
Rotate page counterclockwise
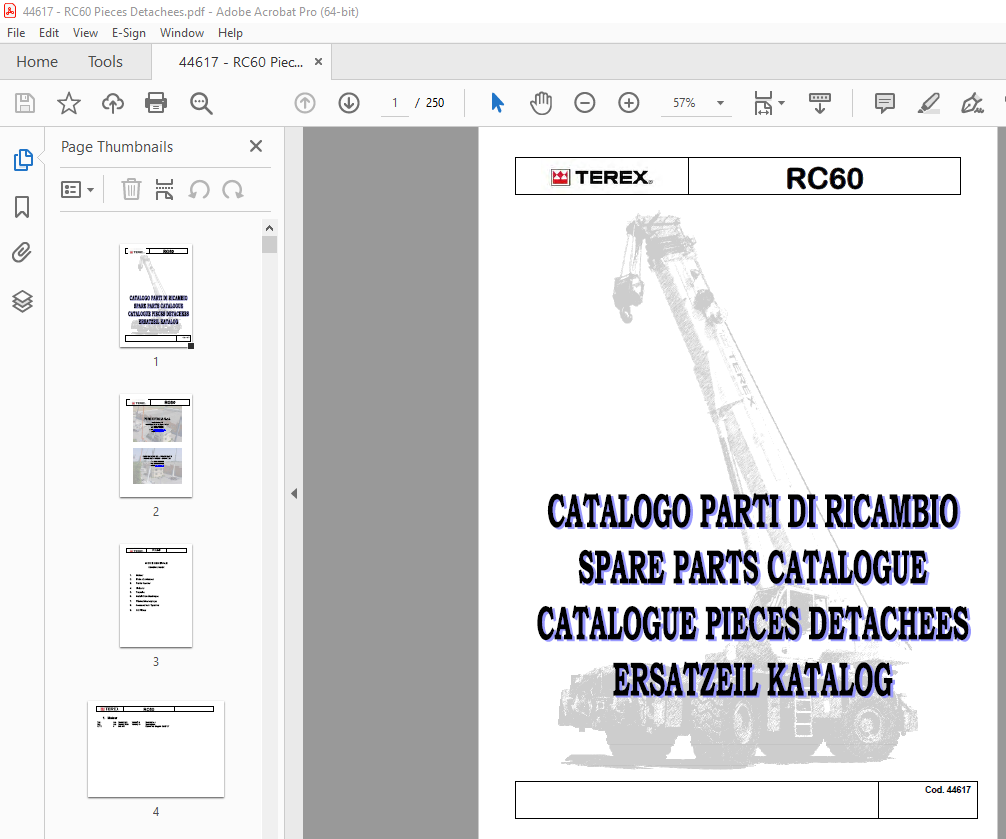(x=199, y=190)
